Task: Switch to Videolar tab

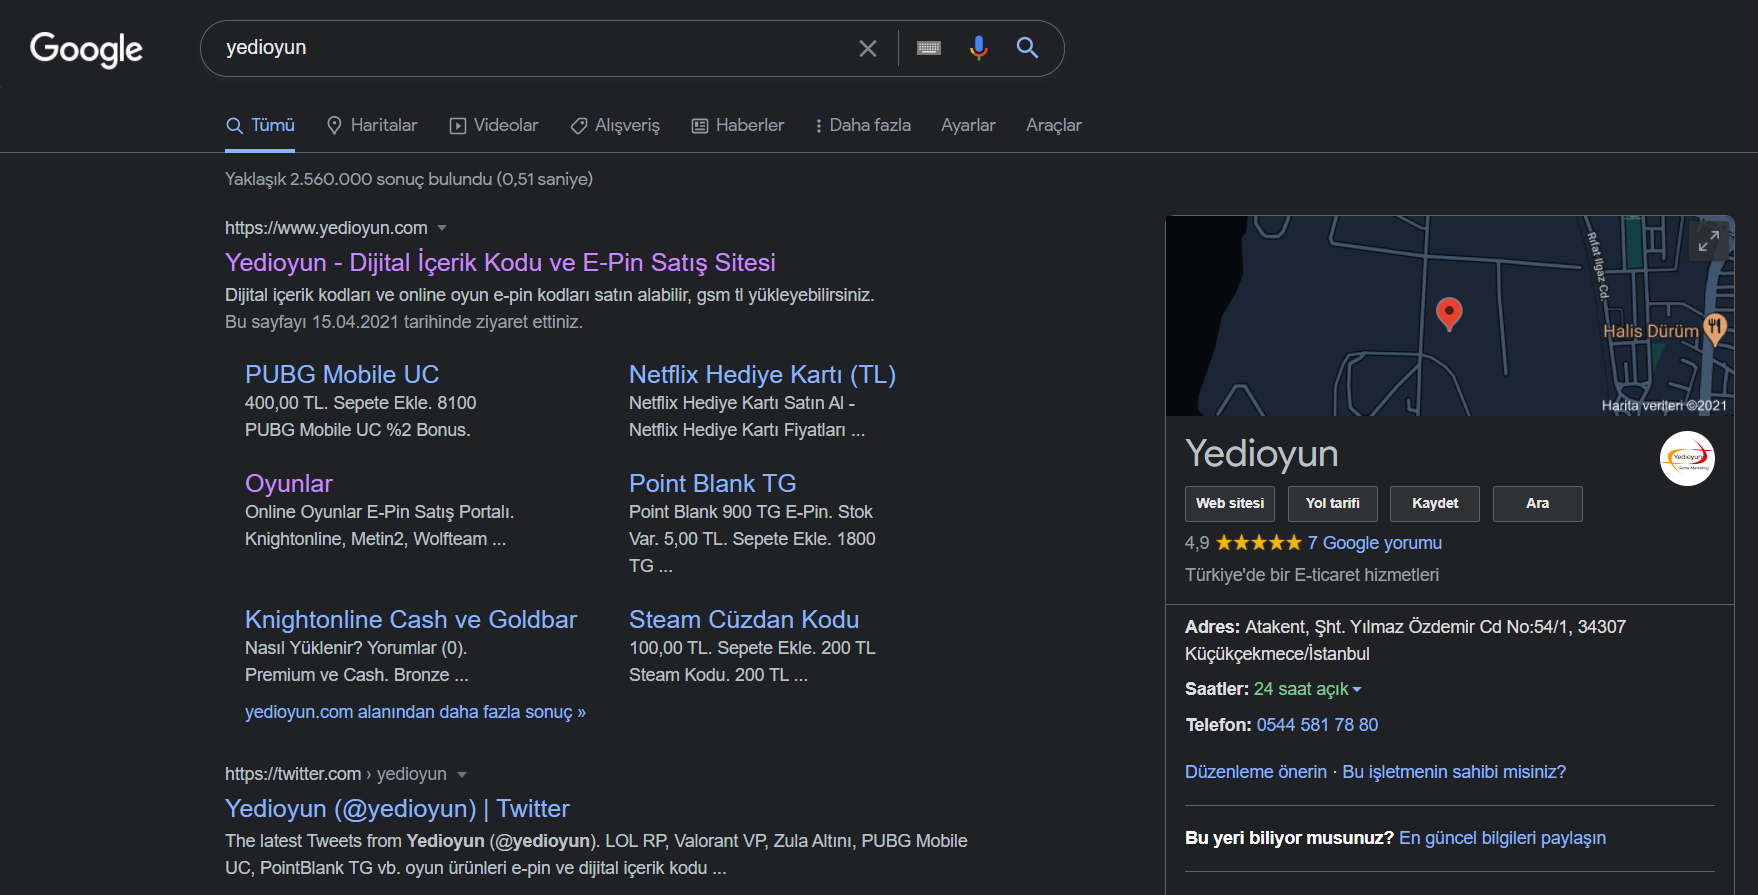Action: coord(494,125)
